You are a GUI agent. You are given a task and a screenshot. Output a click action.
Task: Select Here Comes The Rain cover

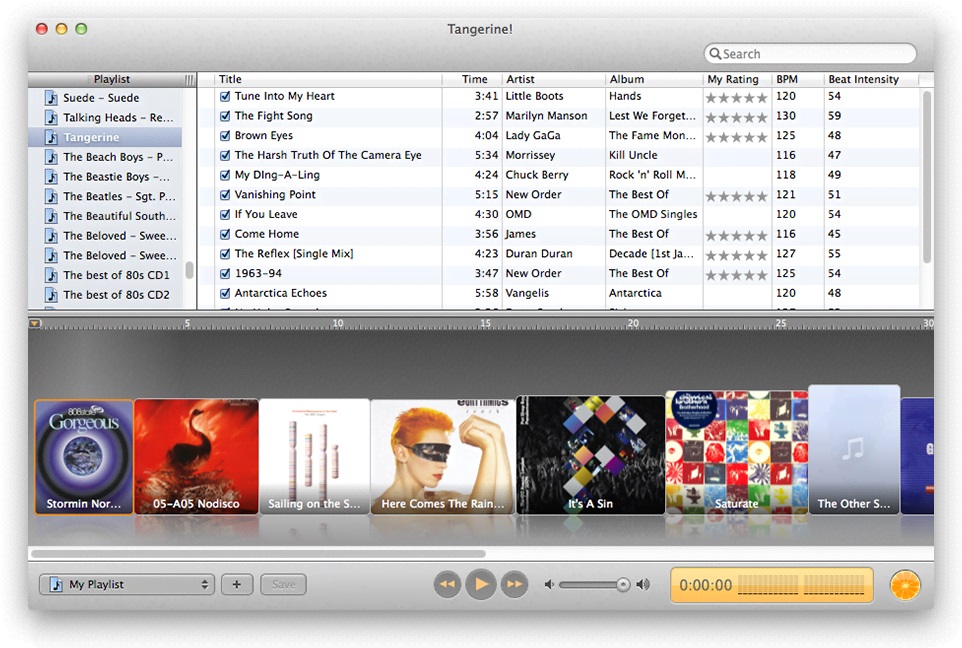[443, 457]
